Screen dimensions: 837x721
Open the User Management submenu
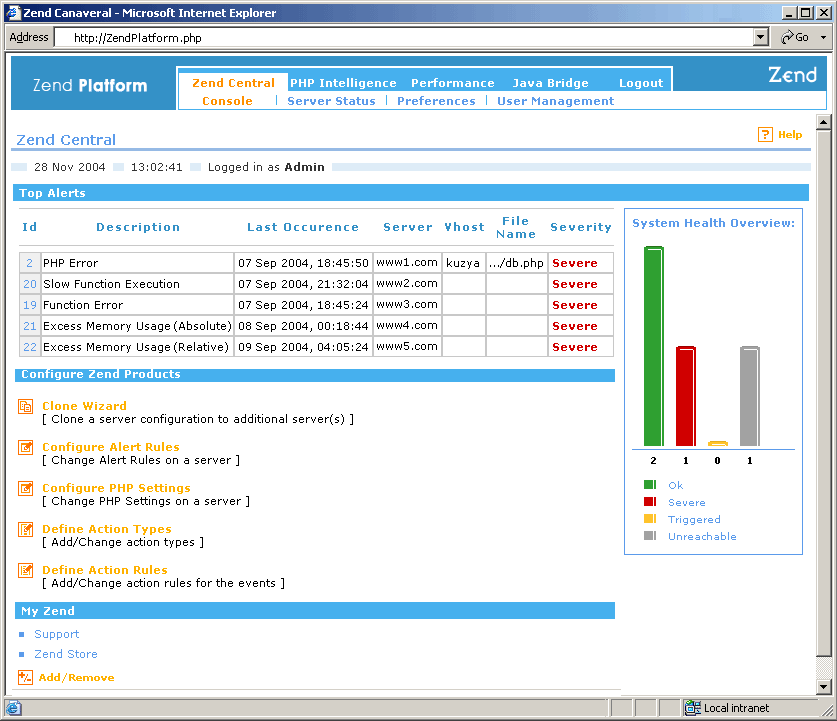pos(555,101)
